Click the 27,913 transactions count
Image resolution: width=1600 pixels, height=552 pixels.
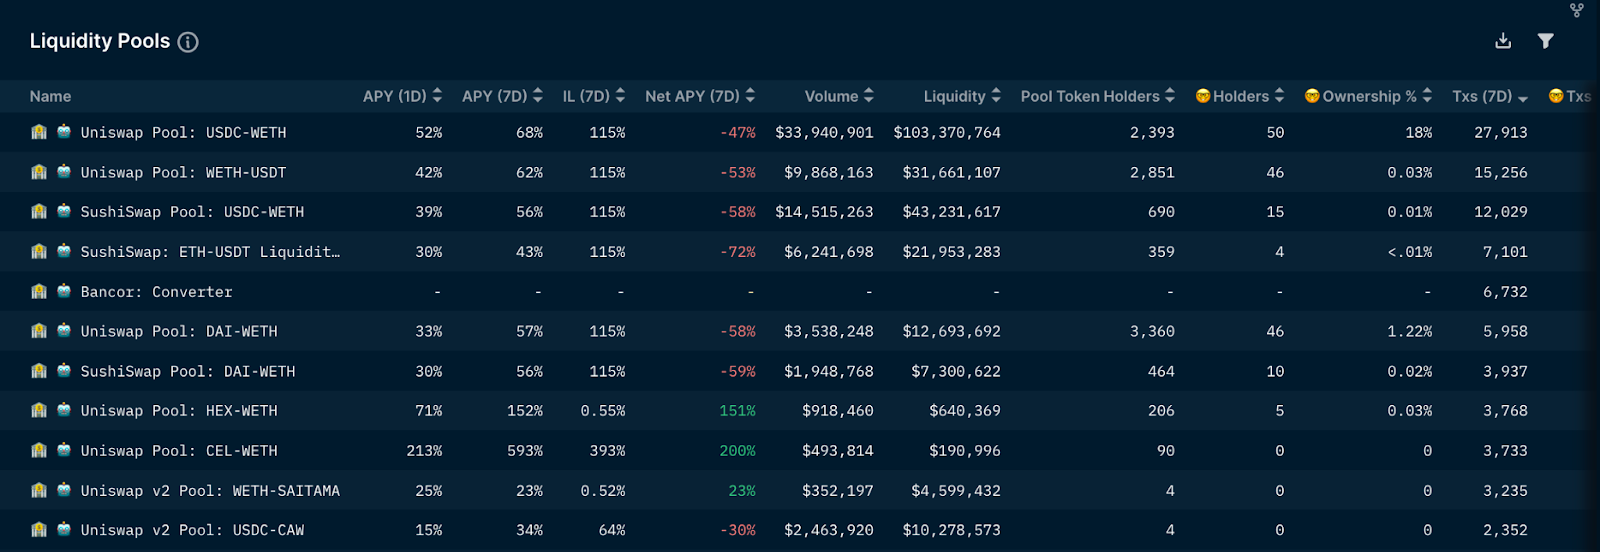[x=1501, y=132]
